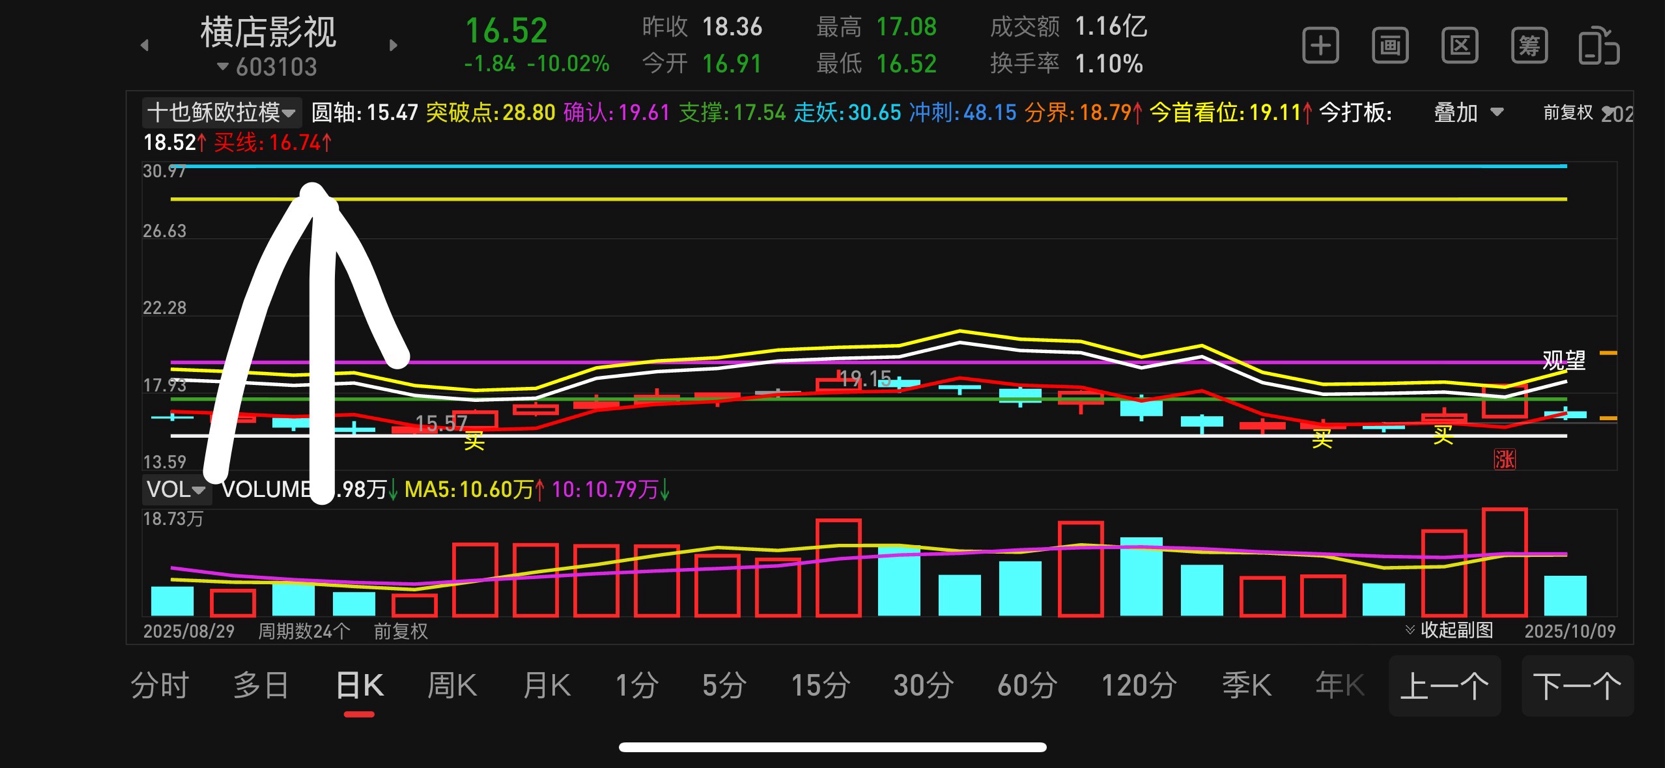Click 上一个 previous button
Viewport: 1665px width, 769px height.
[x=1444, y=686]
